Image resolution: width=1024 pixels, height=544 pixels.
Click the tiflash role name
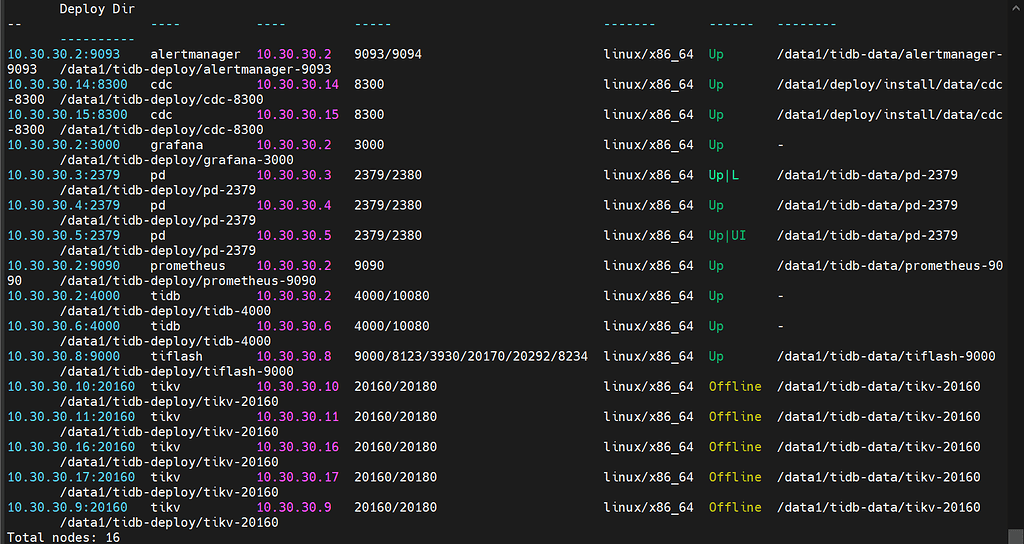[x=176, y=356]
